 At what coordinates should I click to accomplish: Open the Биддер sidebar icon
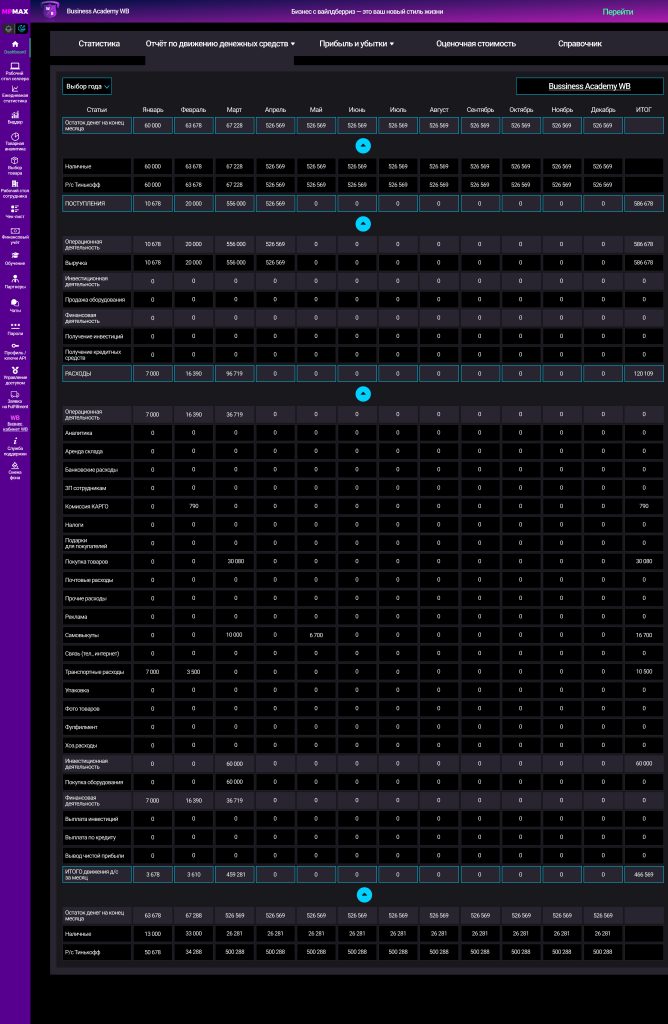[15, 116]
